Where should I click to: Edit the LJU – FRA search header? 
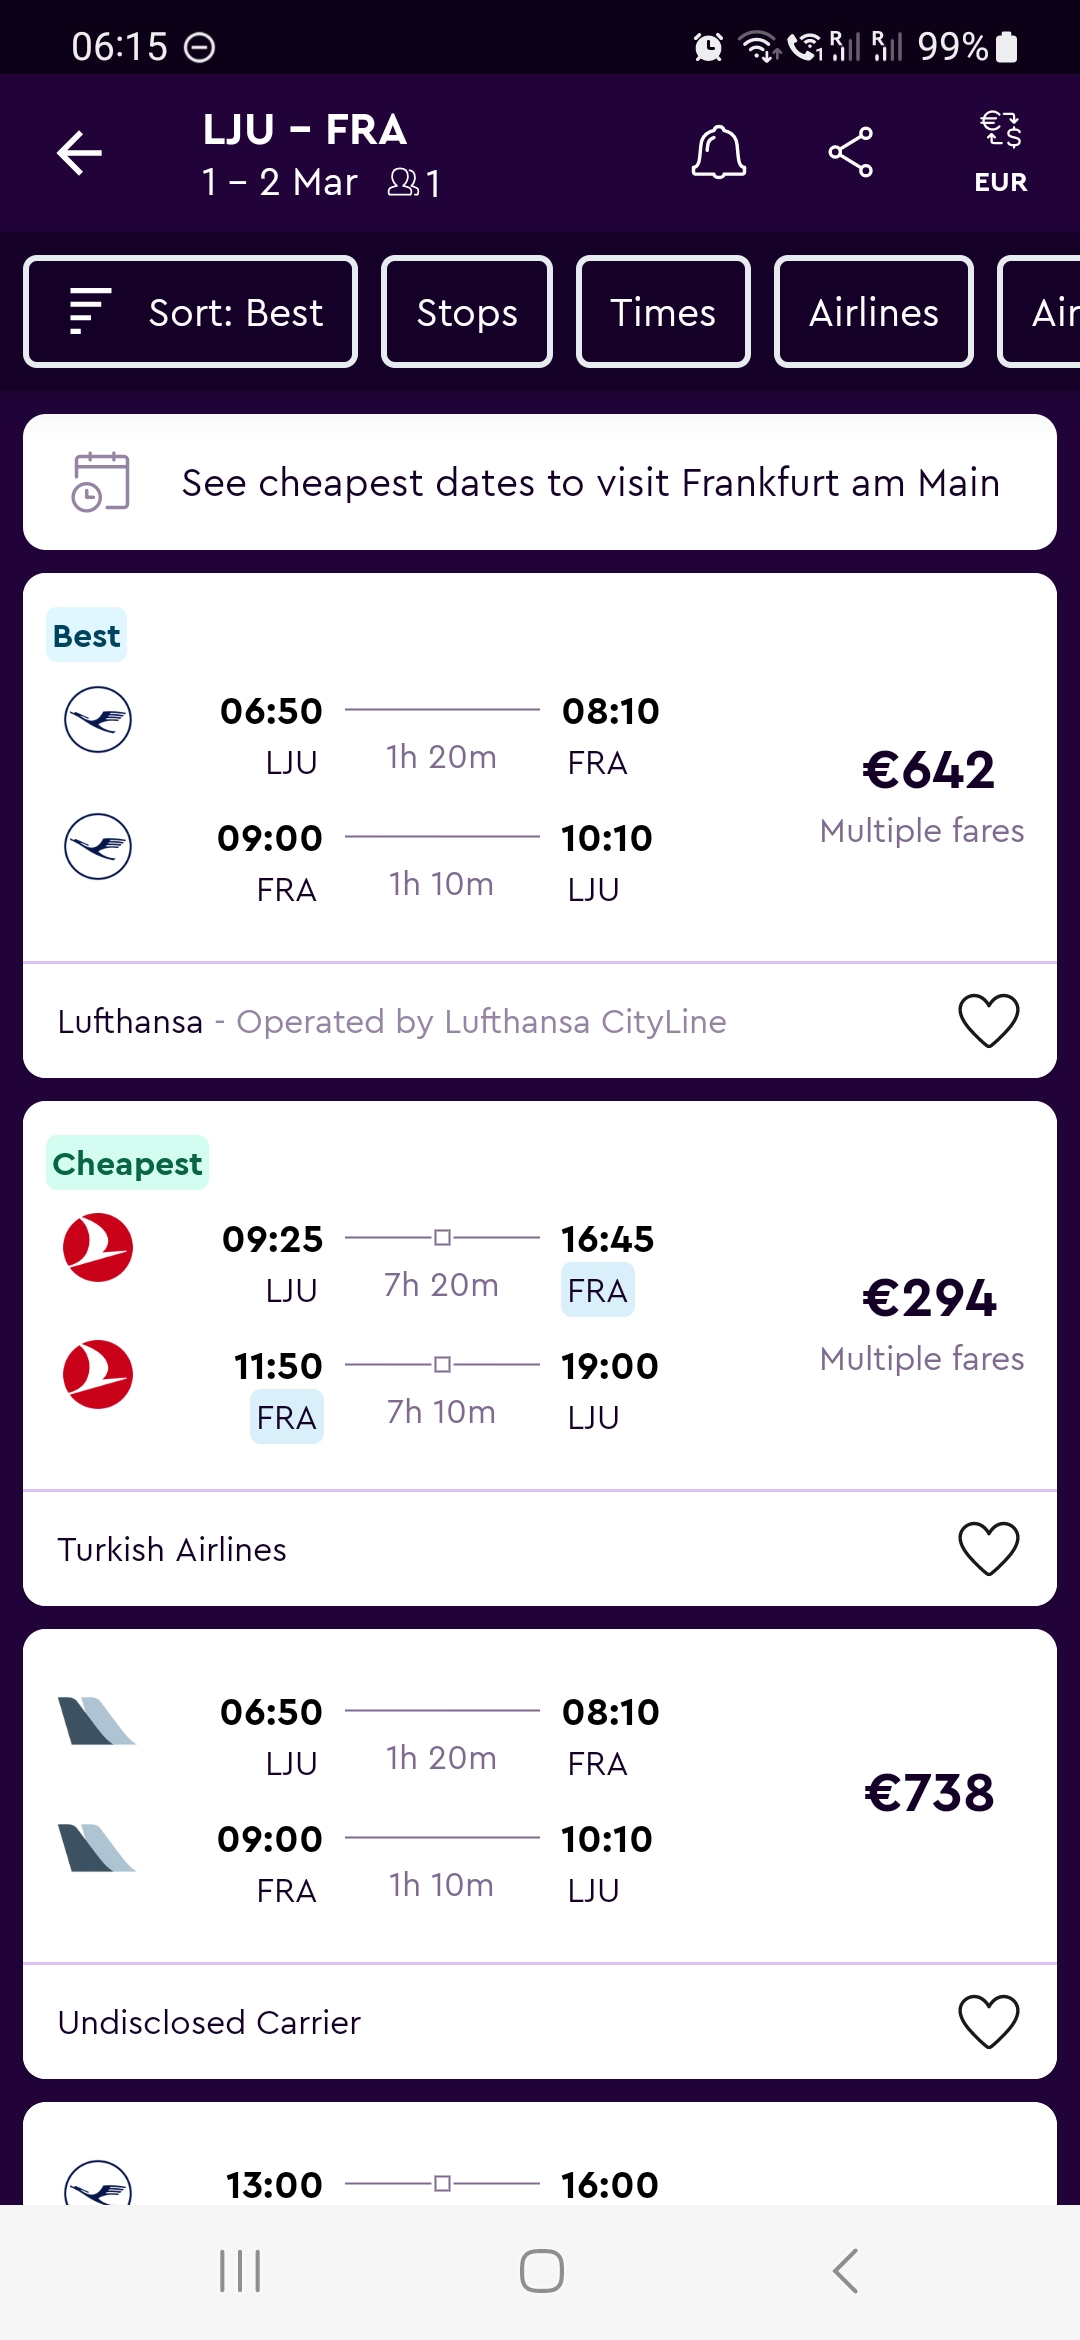[320, 155]
